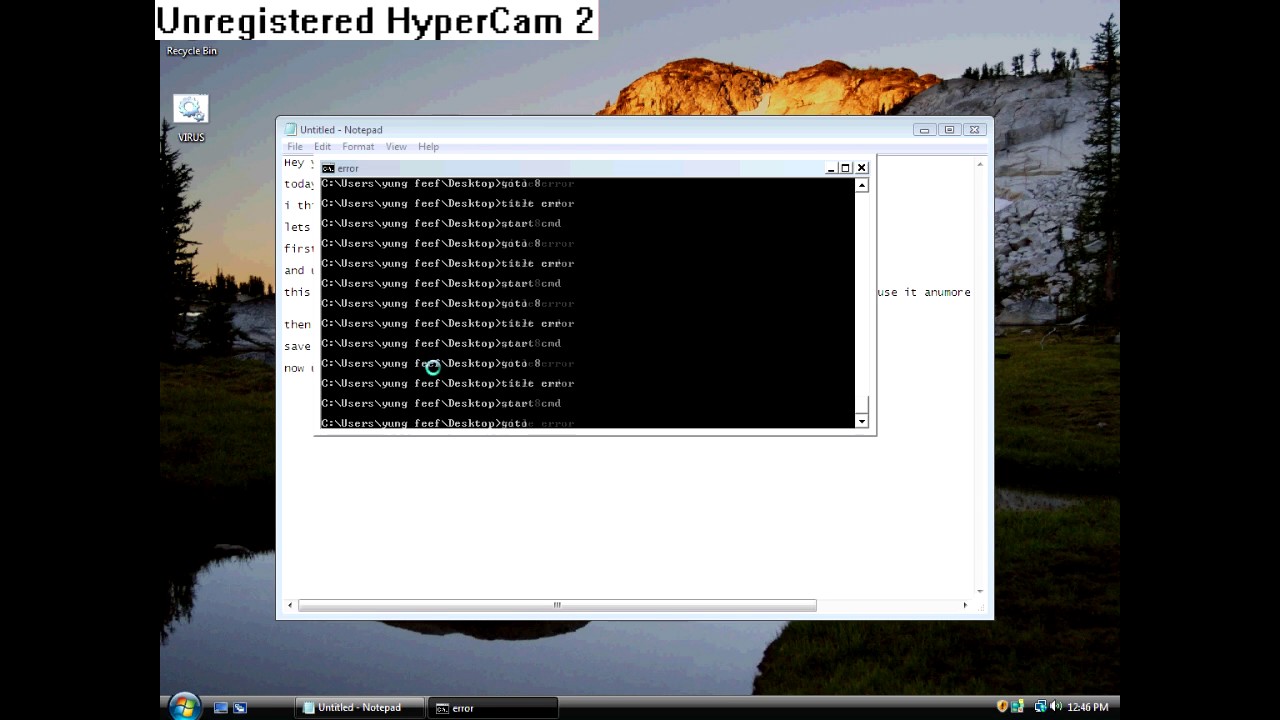Open the Format menu in Notepad
The image size is (1280, 720).
pyautogui.click(x=358, y=147)
